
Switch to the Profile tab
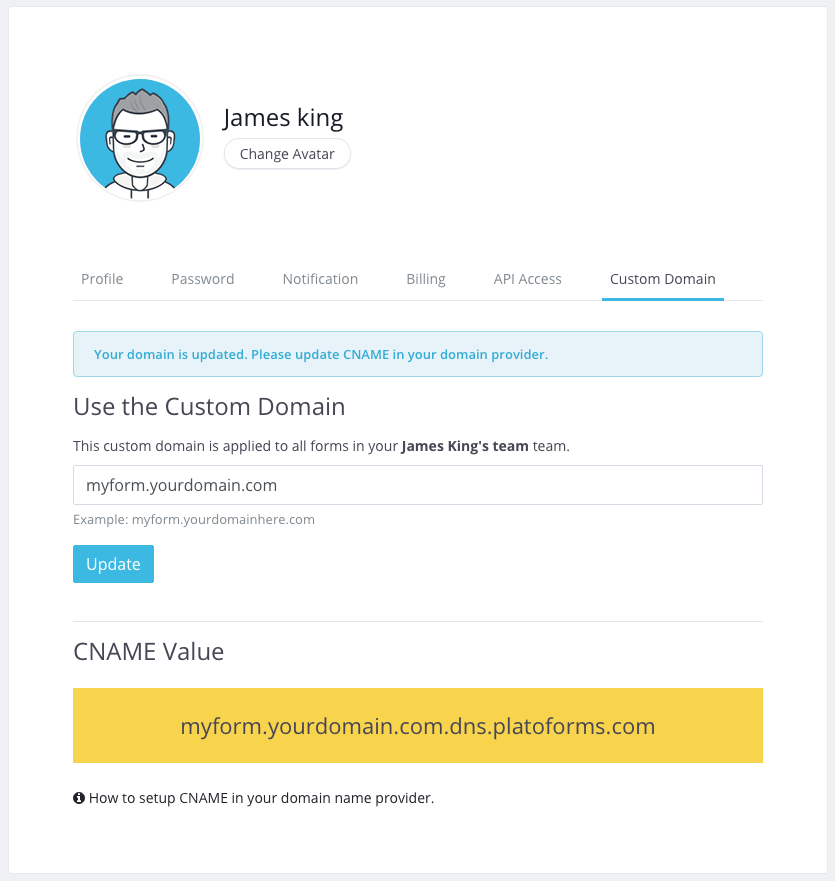coord(102,279)
